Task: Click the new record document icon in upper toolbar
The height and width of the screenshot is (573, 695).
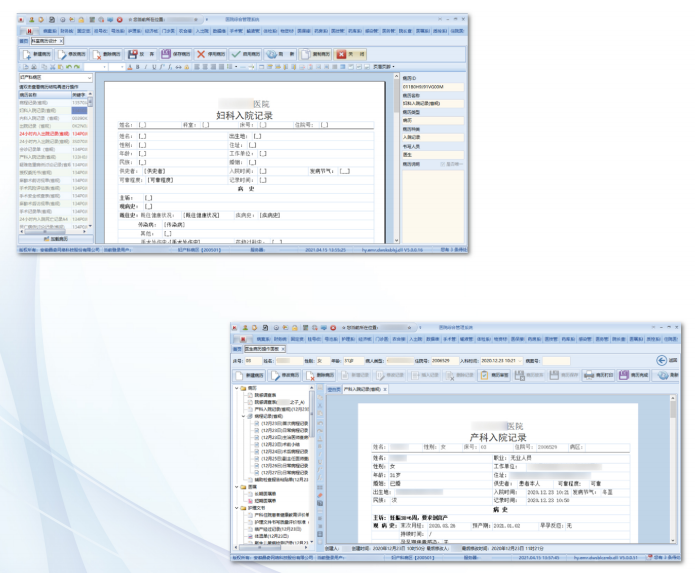Action: 27,55
